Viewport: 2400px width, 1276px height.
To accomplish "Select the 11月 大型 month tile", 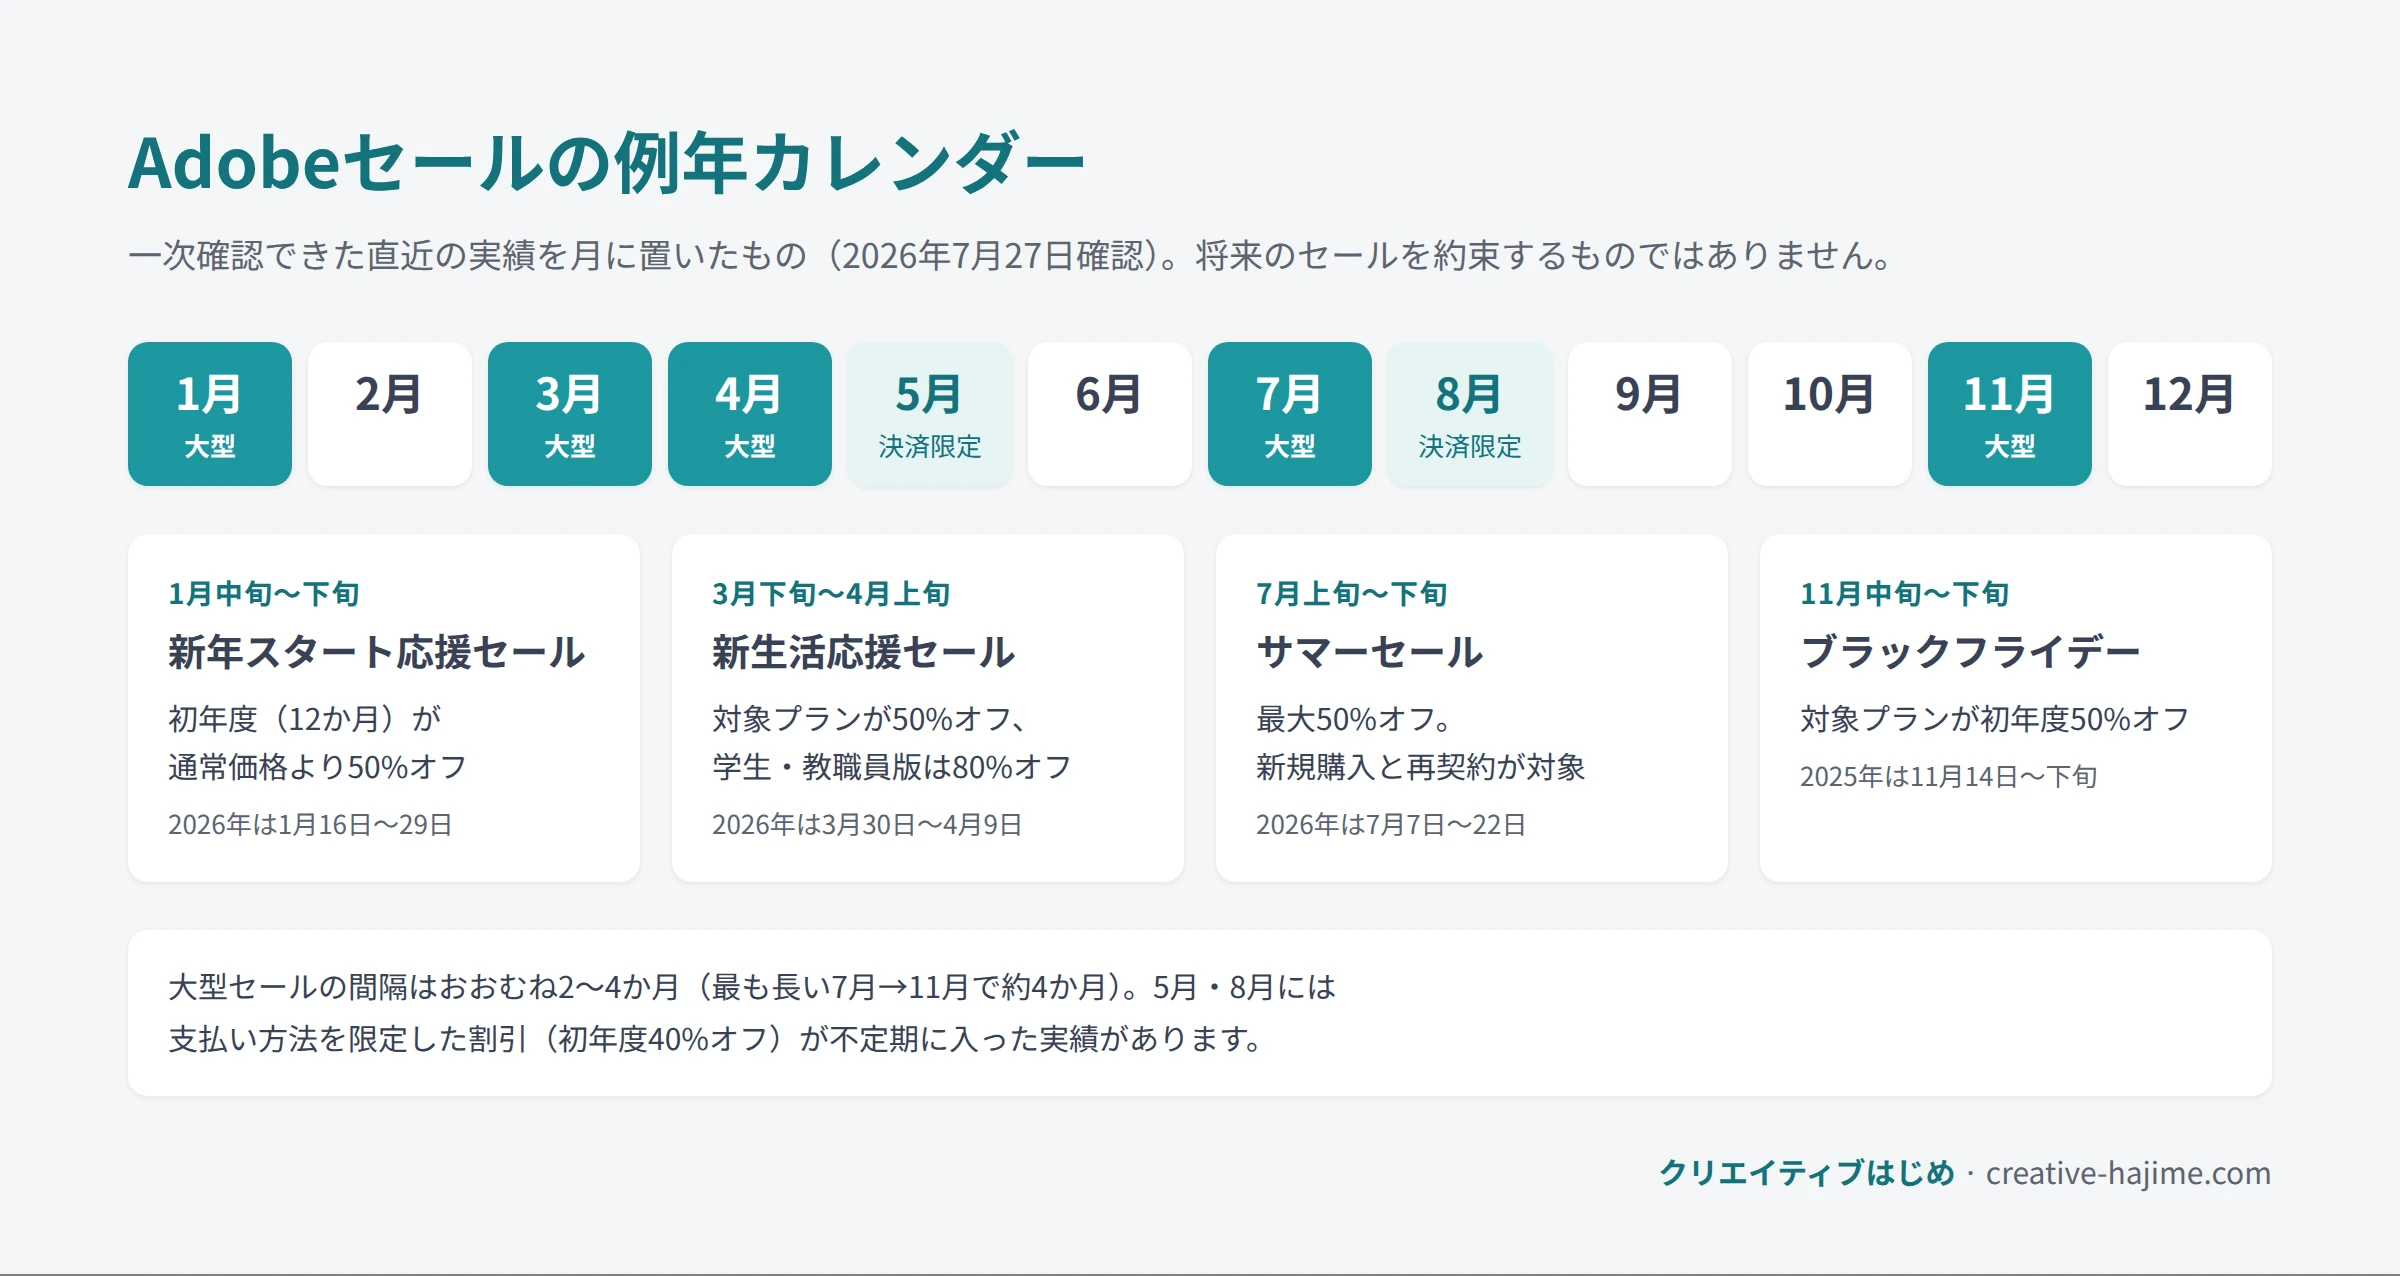I will point(2010,414).
